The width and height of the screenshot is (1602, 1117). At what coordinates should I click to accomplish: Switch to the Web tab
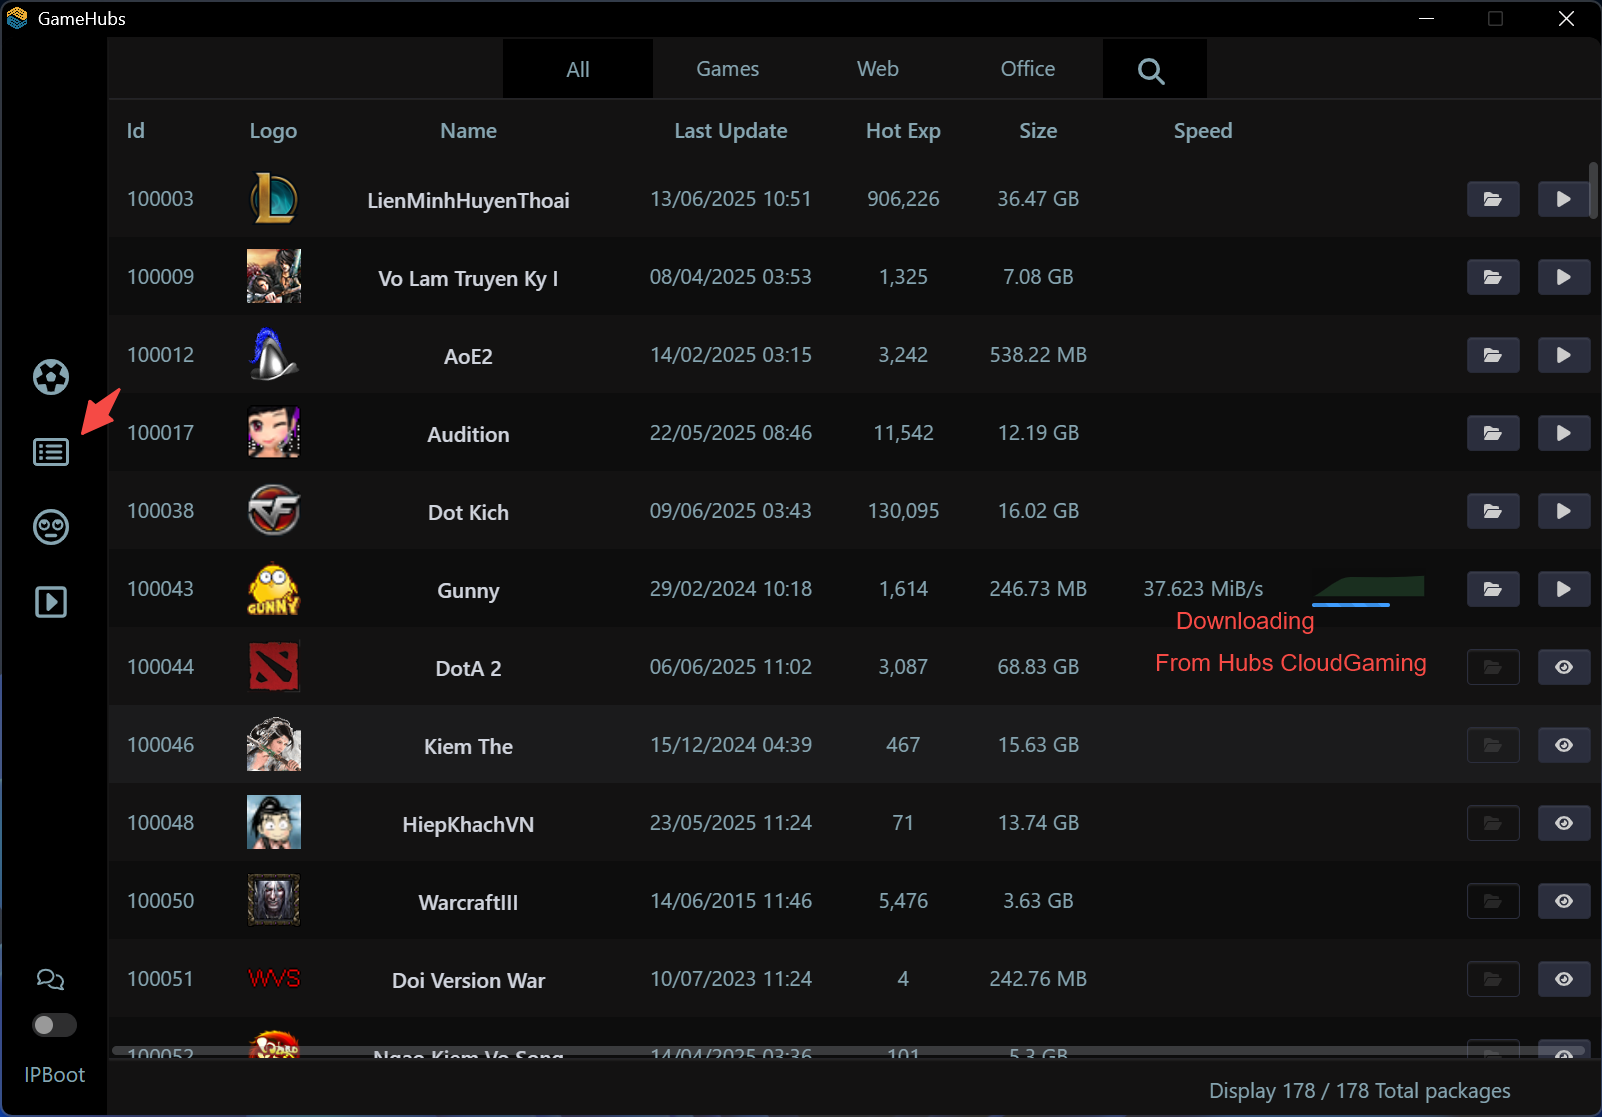pos(877,69)
